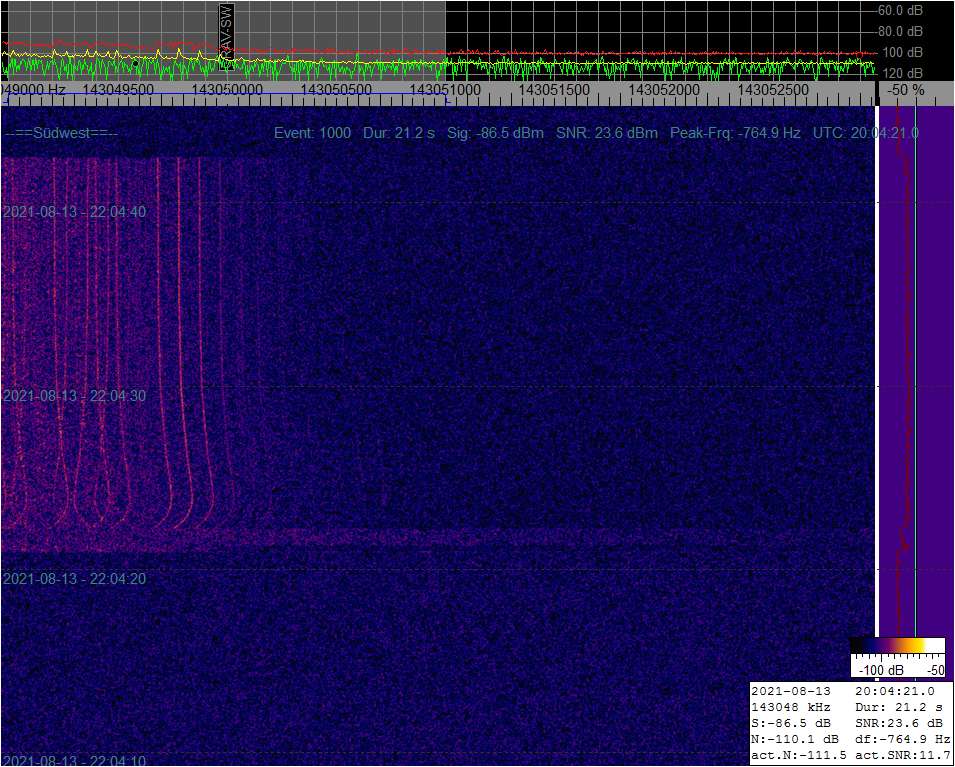Screen dimensions: 955x767
Task: Click the 22:04:30 waterfall timestamp
Action: (74, 396)
